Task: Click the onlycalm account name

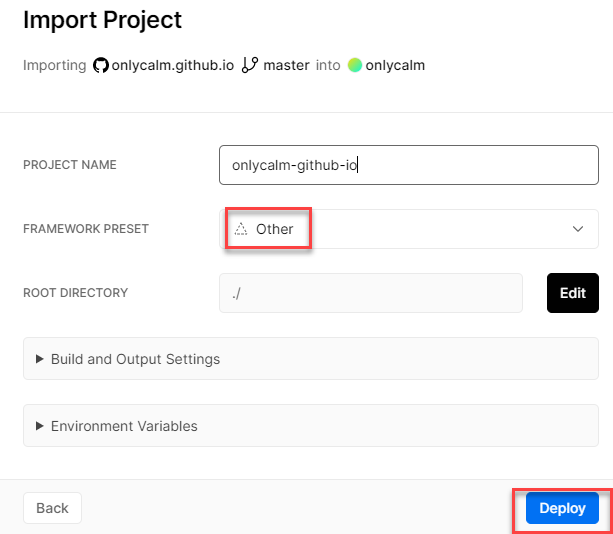Action: [395, 65]
